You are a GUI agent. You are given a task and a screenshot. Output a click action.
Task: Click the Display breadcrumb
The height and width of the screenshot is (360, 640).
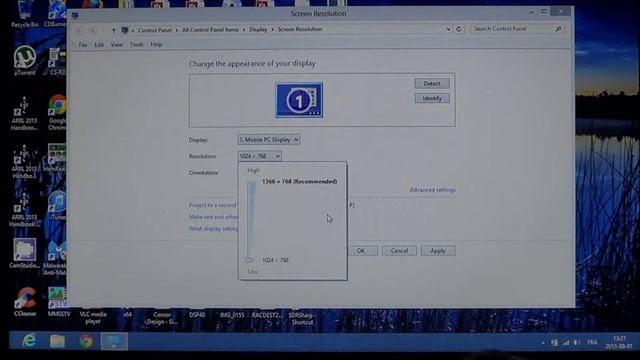click(258, 29)
